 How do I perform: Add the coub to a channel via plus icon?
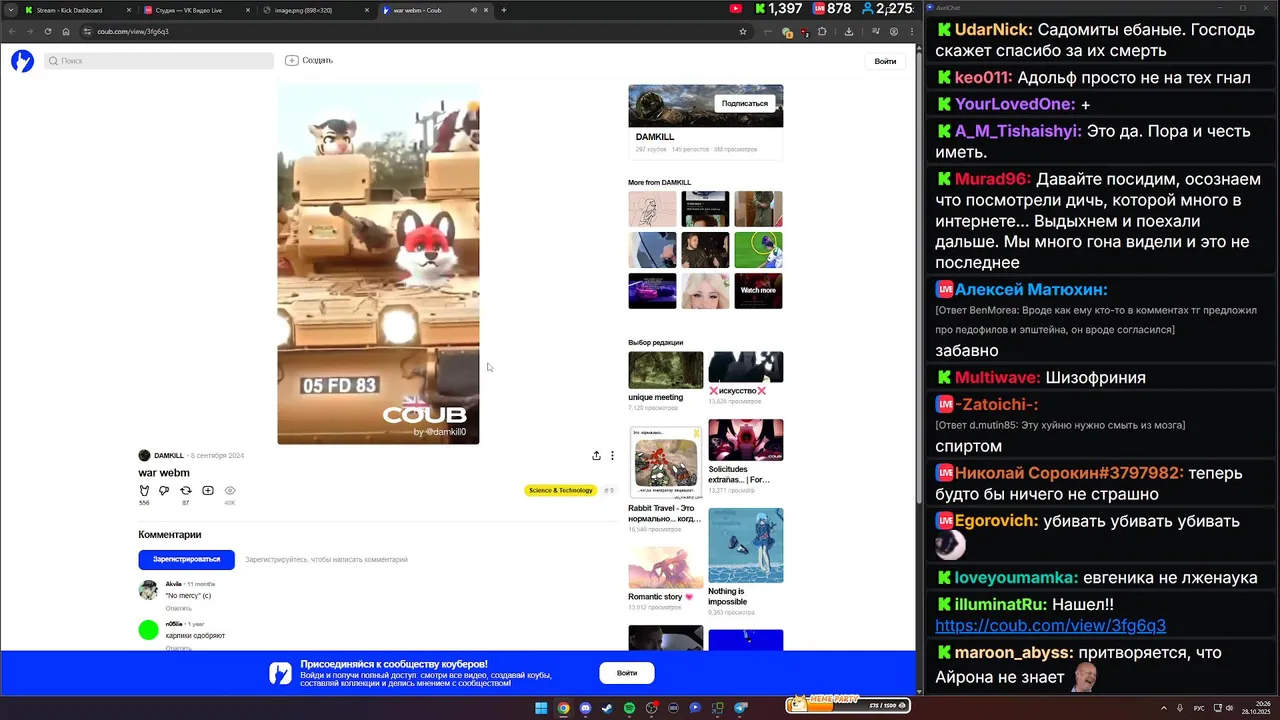point(207,490)
